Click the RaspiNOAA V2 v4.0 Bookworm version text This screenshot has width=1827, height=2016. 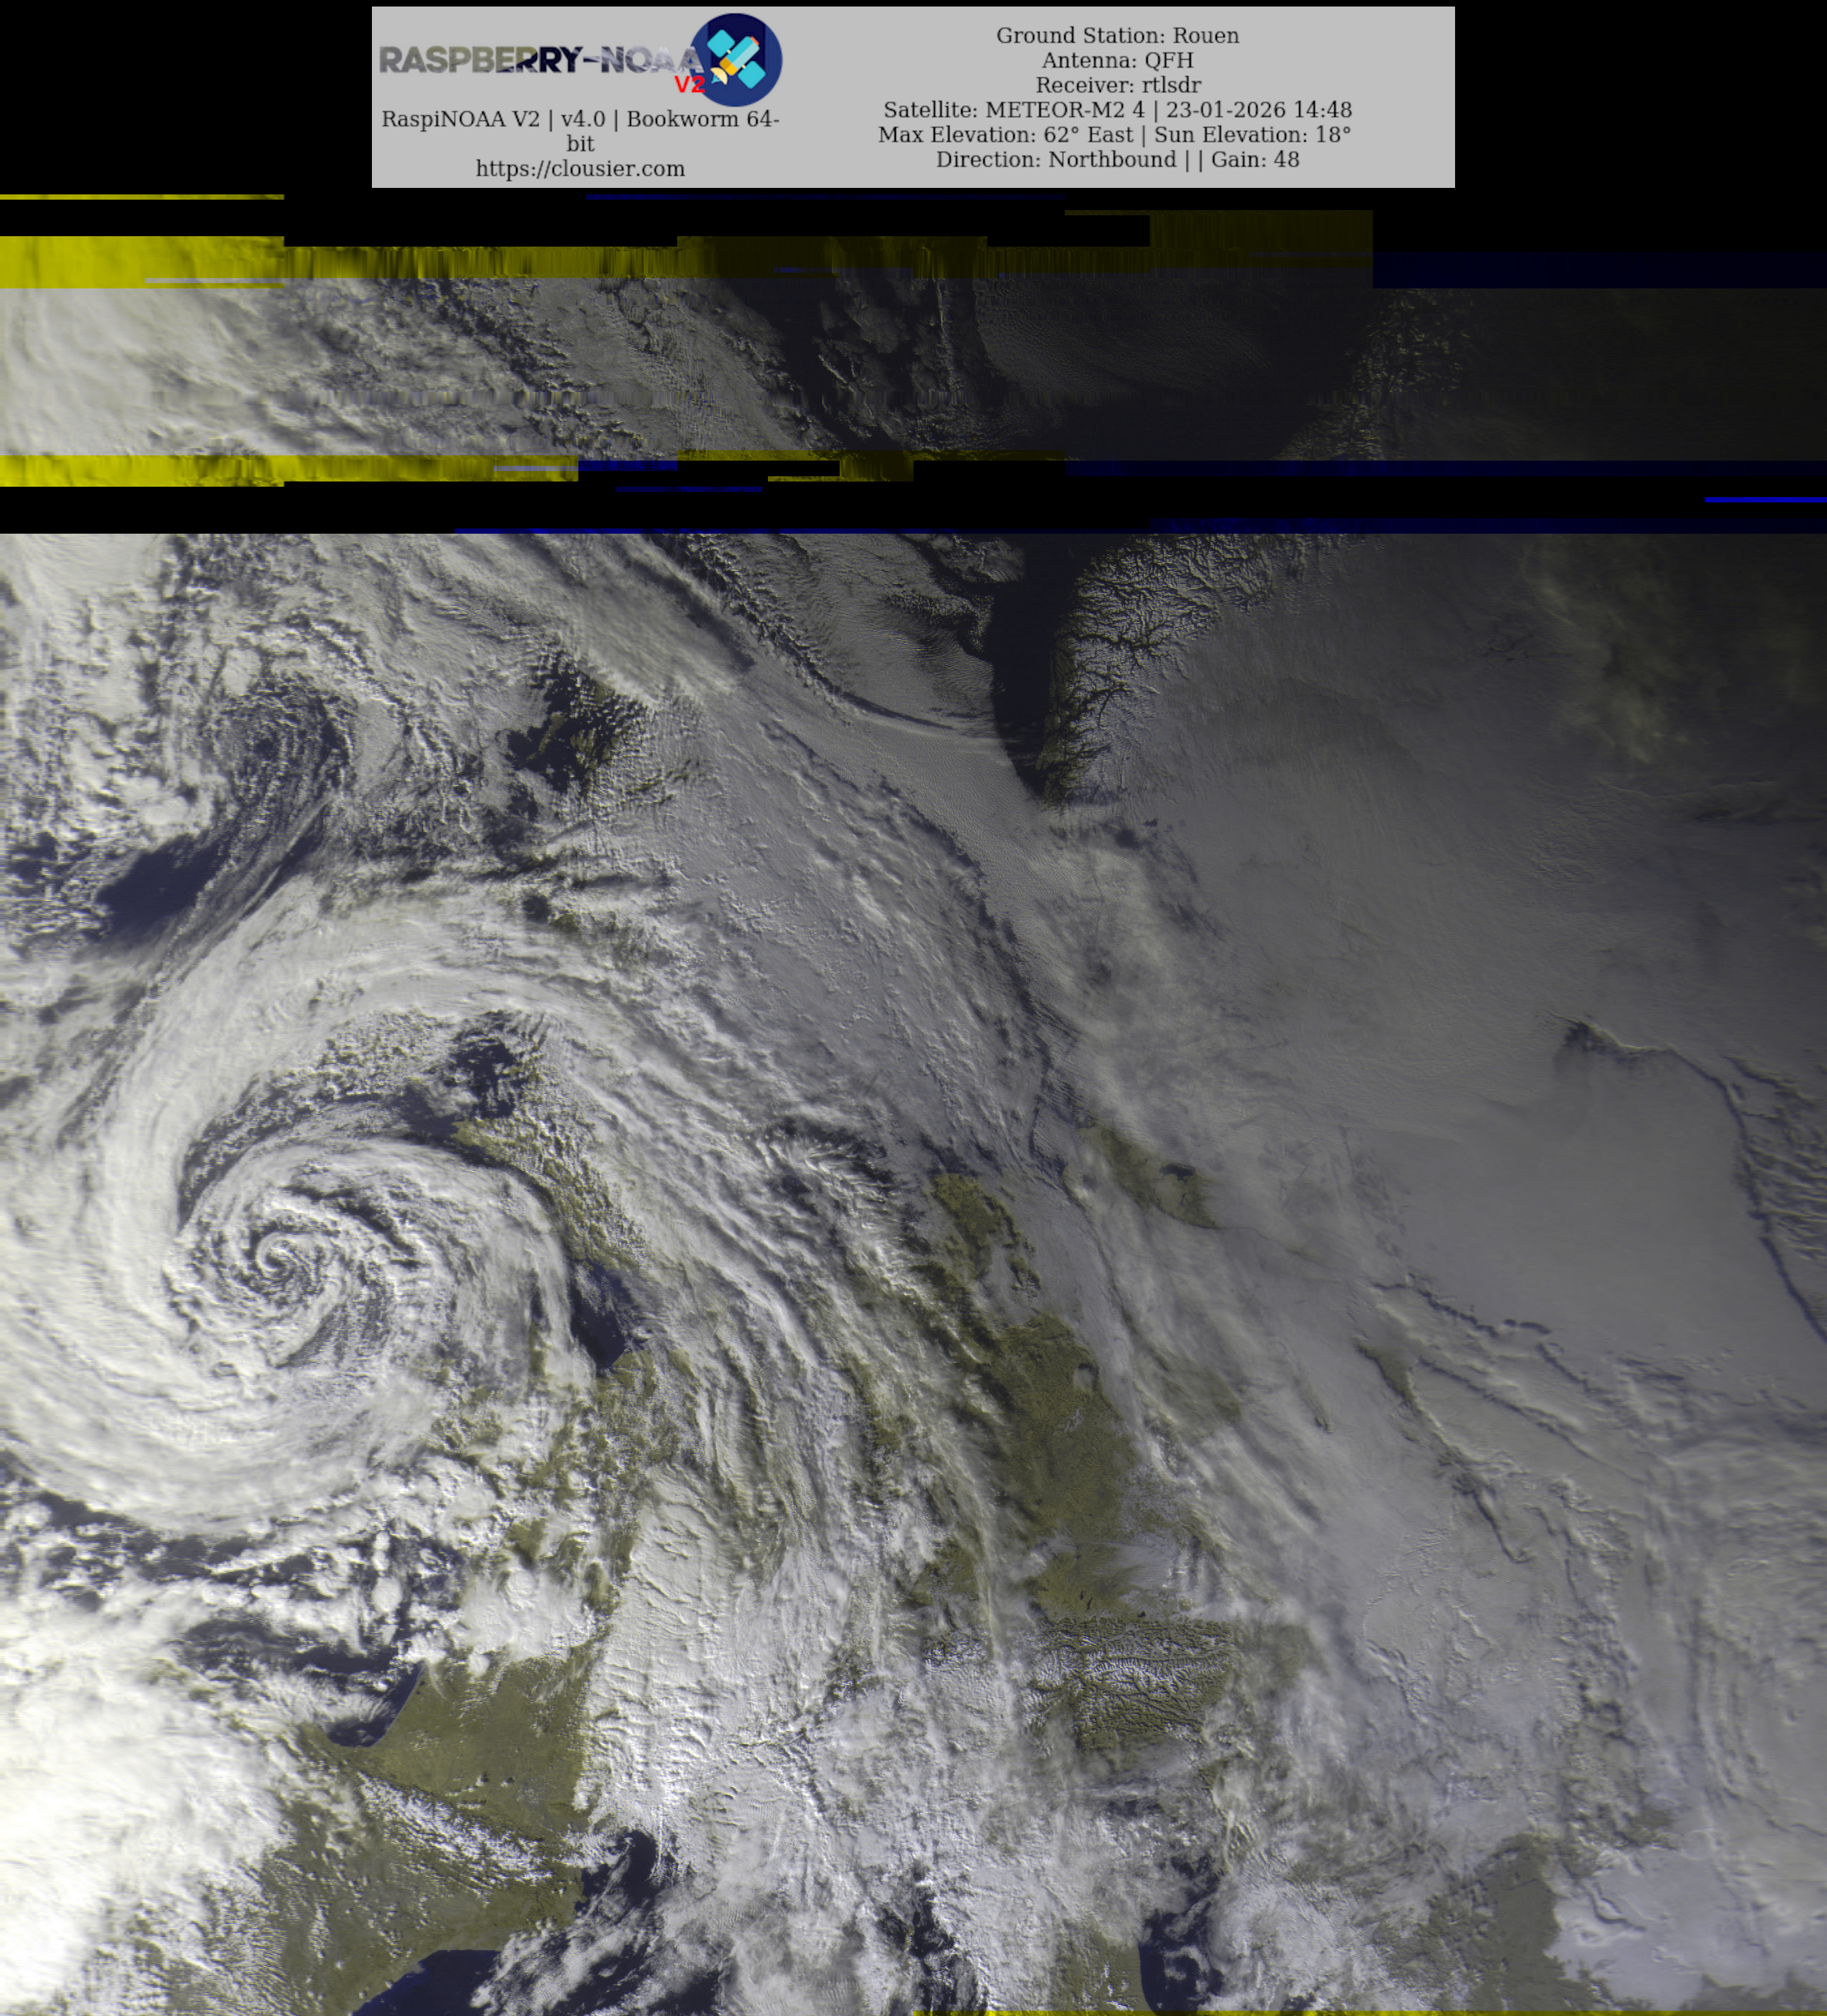580,119
